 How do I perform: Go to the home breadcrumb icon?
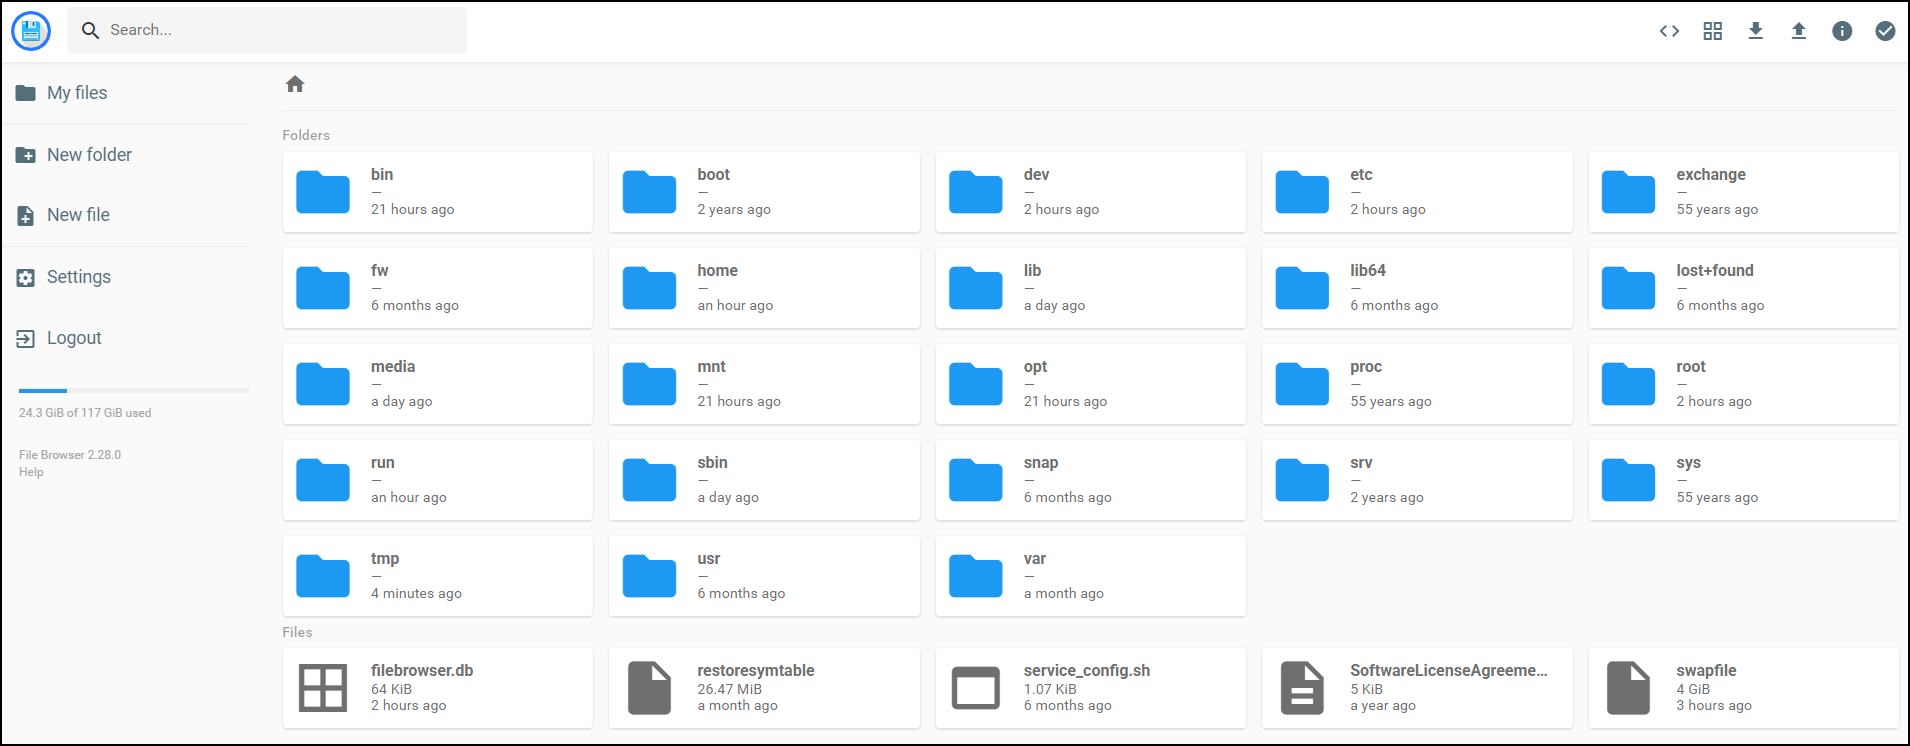click(295, 84)
